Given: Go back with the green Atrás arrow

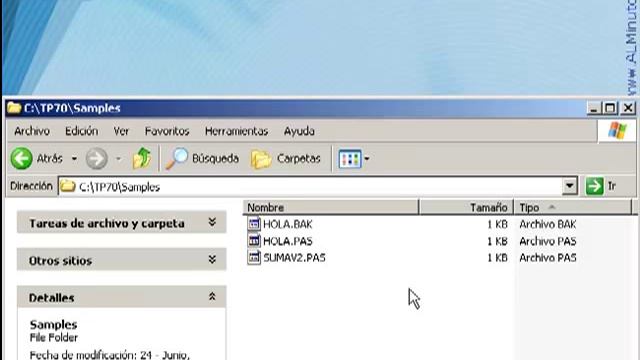Looking at the screenshot, I should [x=21, y=158].
